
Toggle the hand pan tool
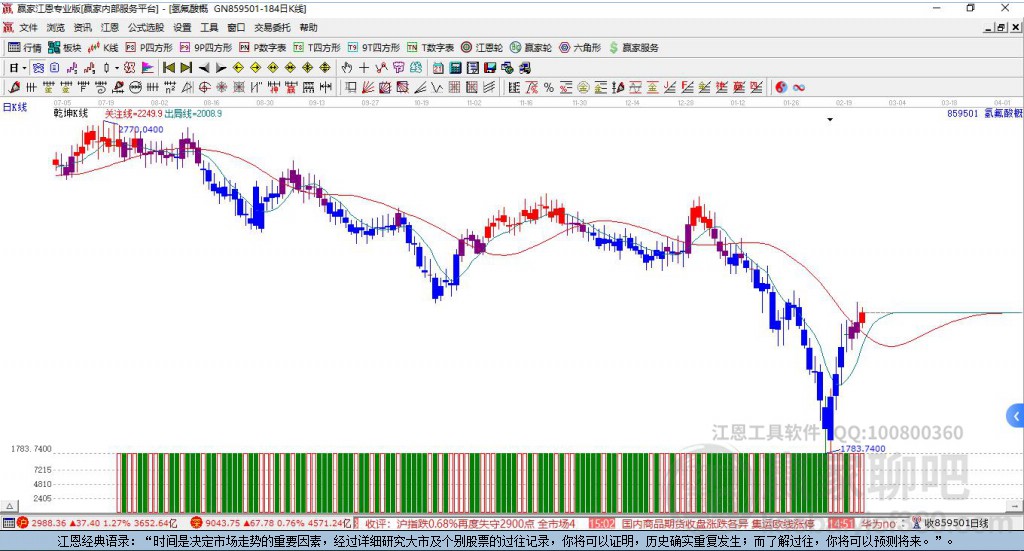347,68
